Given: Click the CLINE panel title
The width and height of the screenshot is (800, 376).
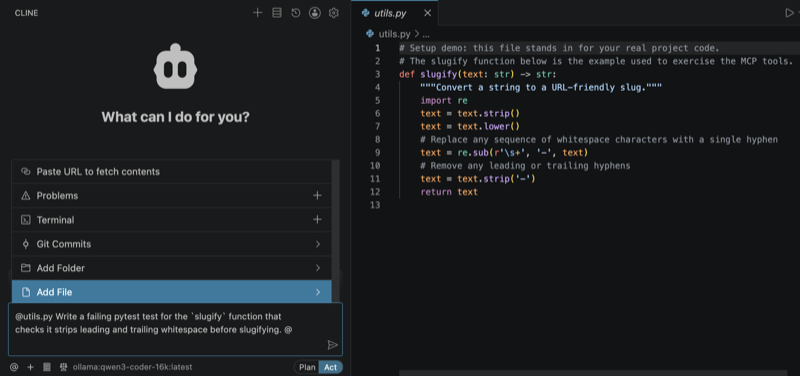Looking at the screenshot, I should [x=27, y=13].
